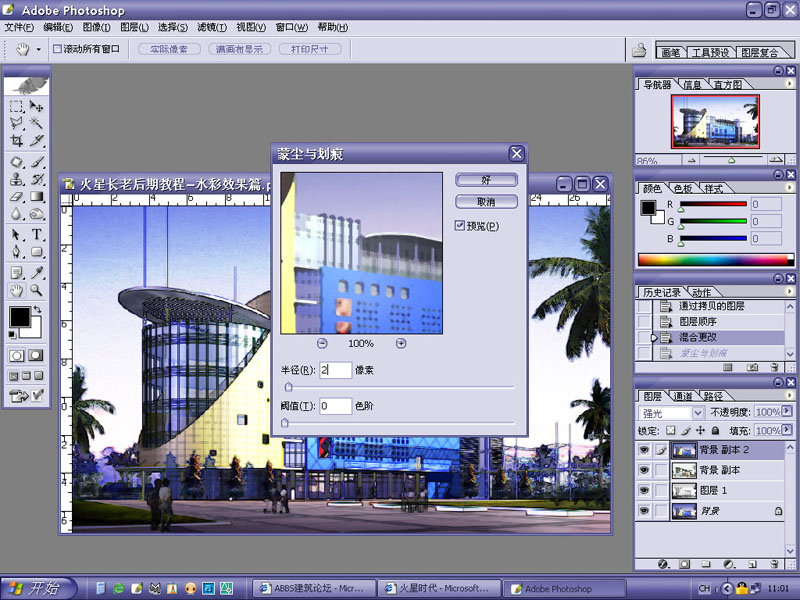800x600 pixels.
Task: Open the Color panel flyout menu arrow
Action: coord(789,188)
